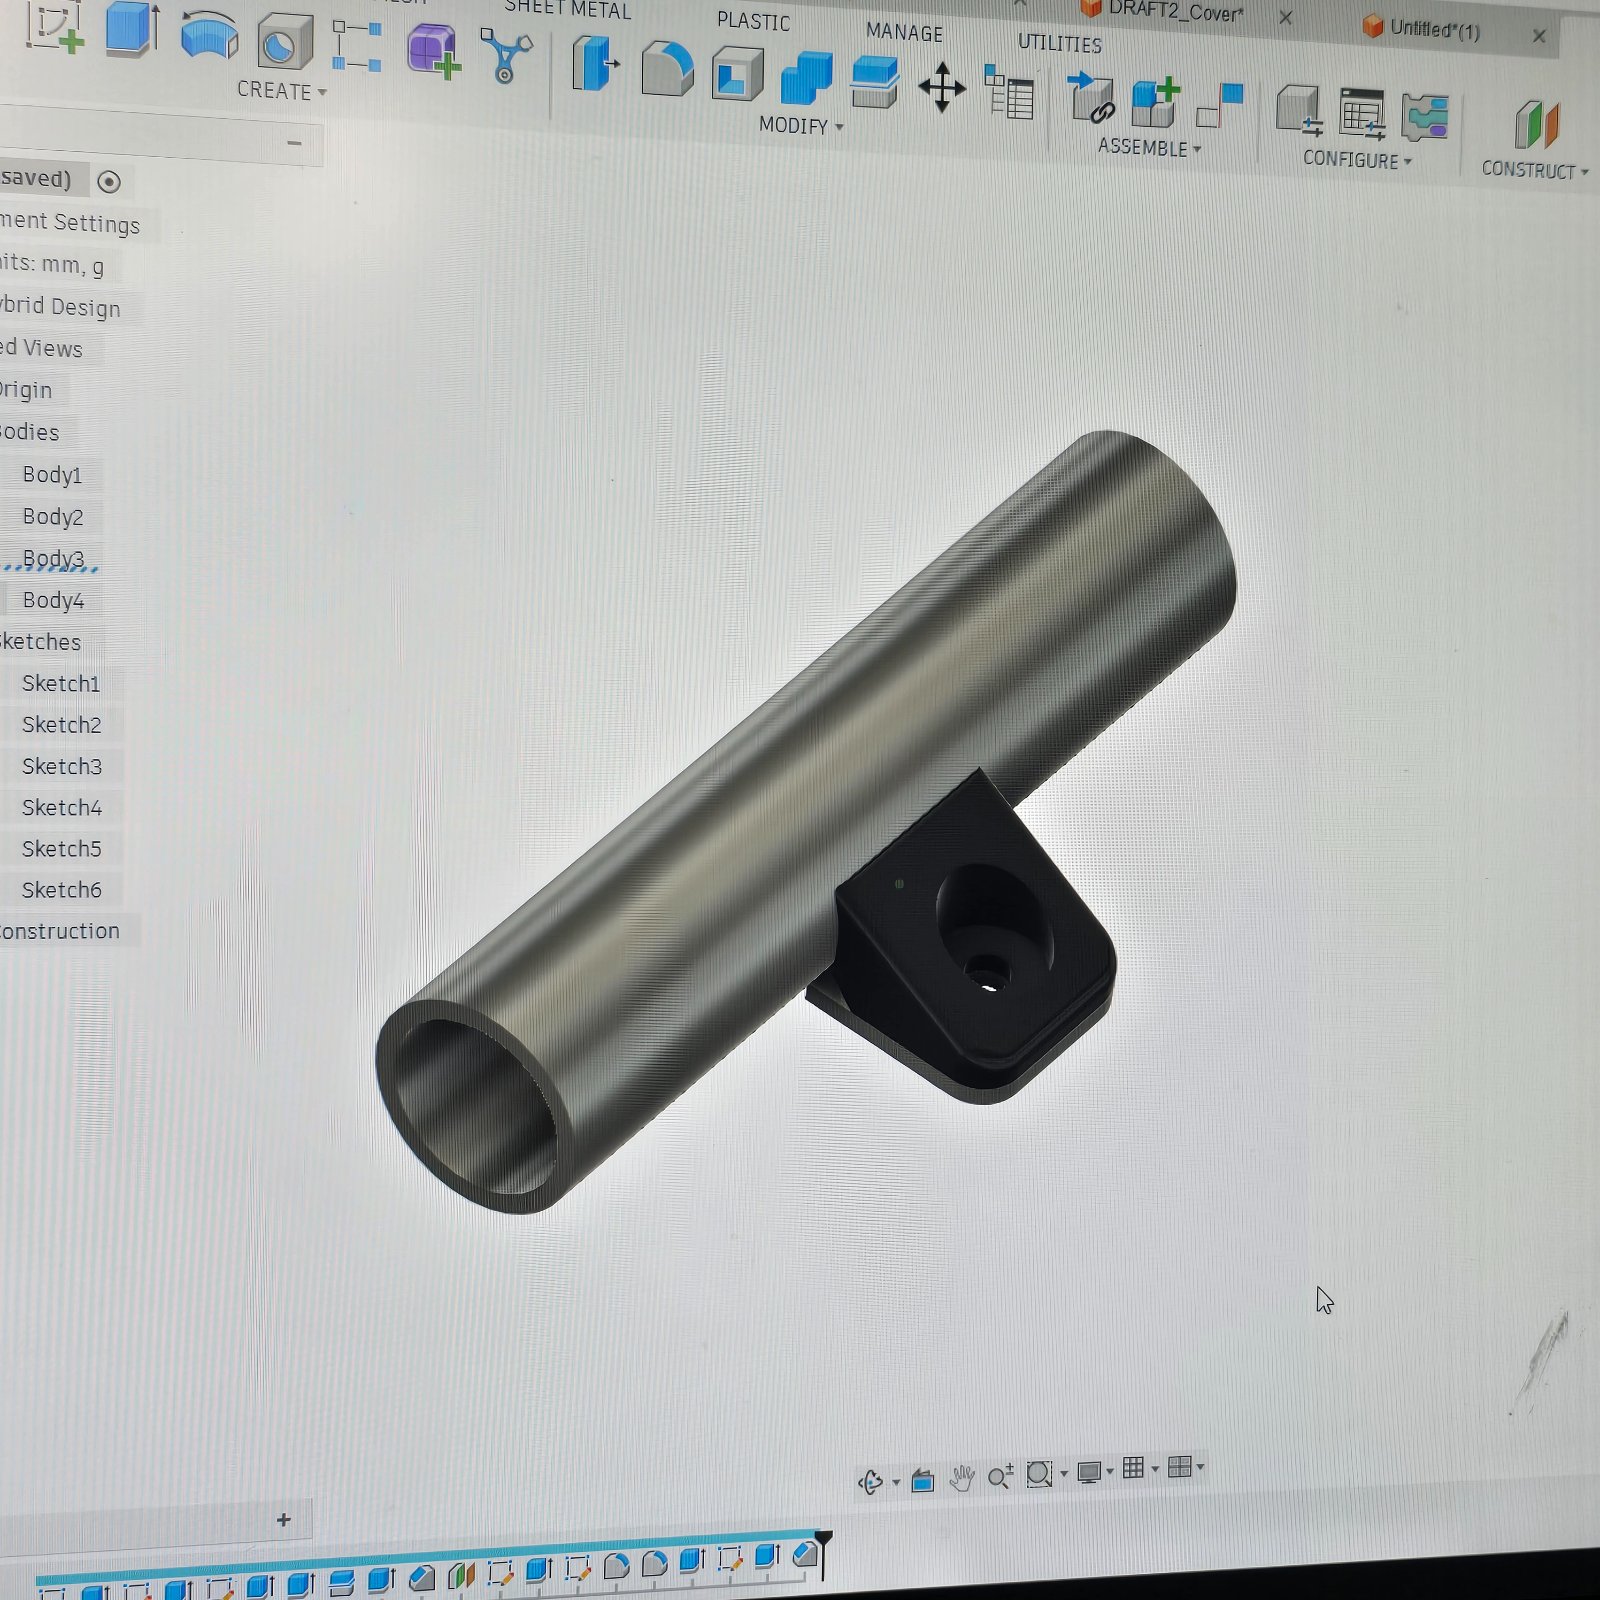Screen dimensions: 1600x1600
Task: Select the Extrude tool icon
Action: click(133, 28)
